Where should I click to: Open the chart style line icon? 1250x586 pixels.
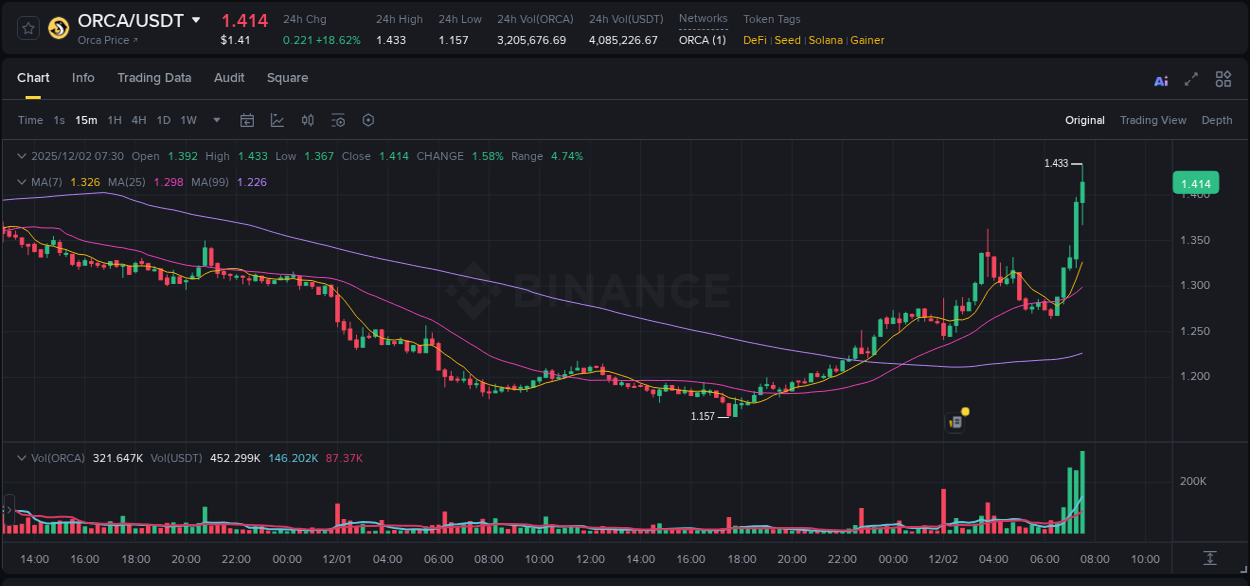point(277,120)
